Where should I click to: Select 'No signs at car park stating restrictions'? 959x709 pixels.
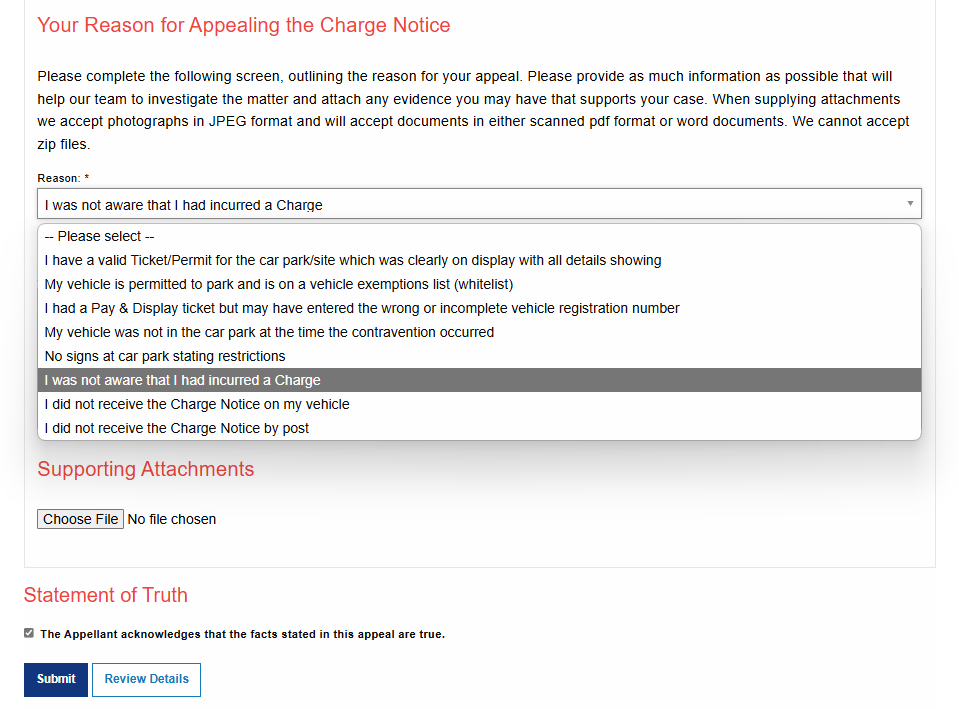point(479,356)
